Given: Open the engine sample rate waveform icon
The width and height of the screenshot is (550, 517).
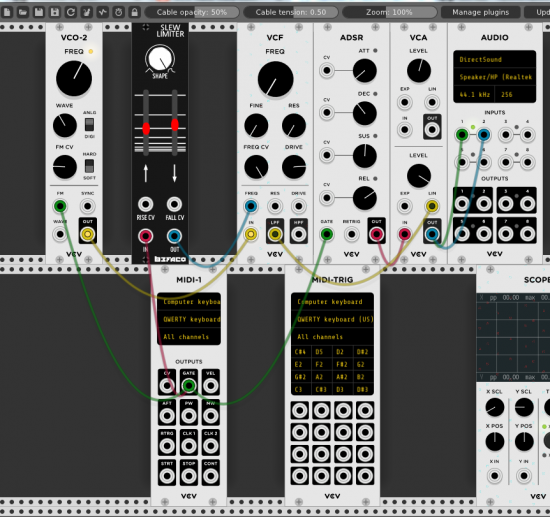Looking at the screenshot, I should click(102, 12).
